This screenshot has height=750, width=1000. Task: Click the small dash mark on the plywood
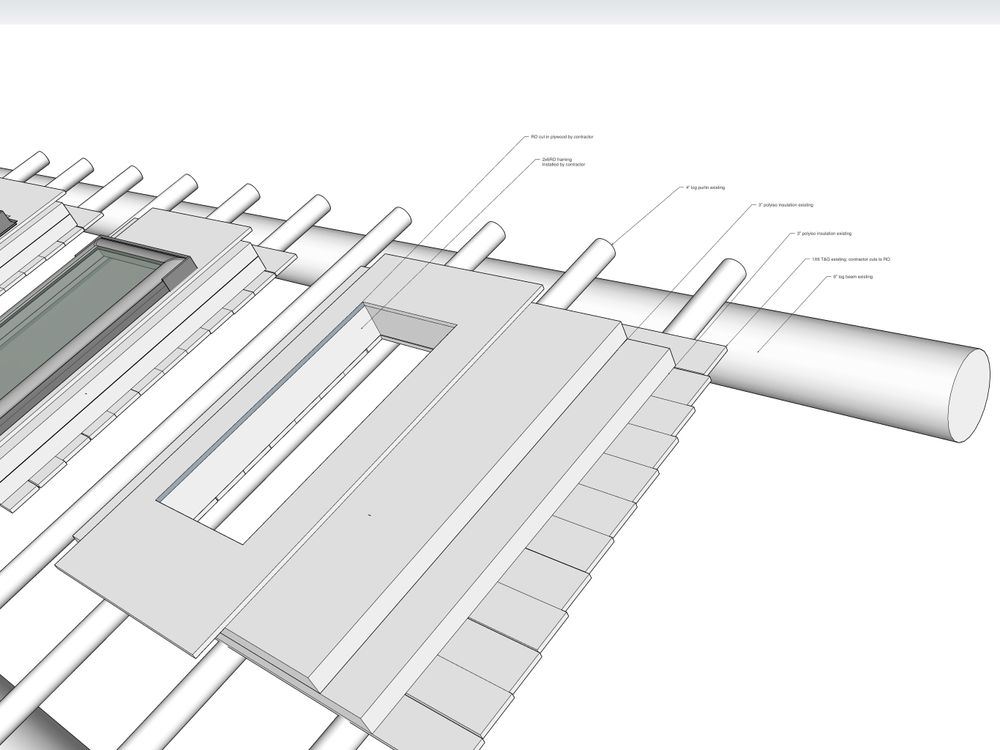(x=370, y=515)
